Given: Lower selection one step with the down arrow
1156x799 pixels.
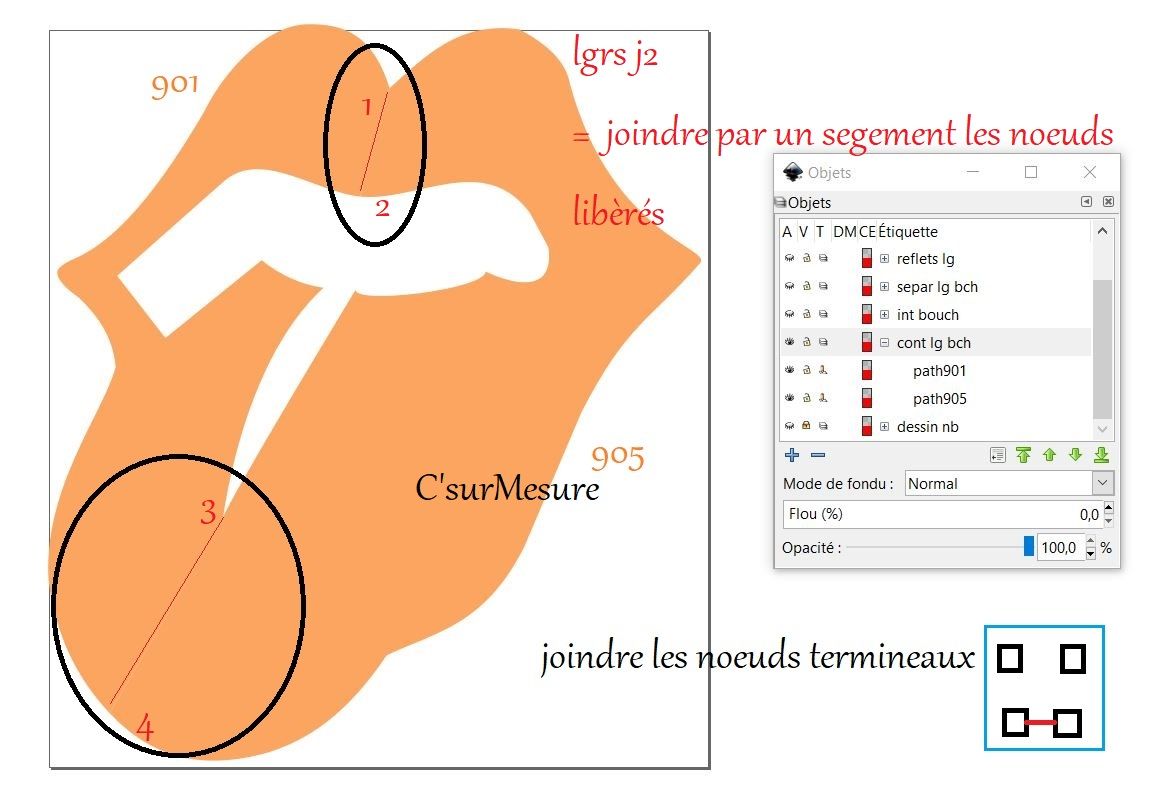Looking at the screenshot, I should (x=1075, y=455).
